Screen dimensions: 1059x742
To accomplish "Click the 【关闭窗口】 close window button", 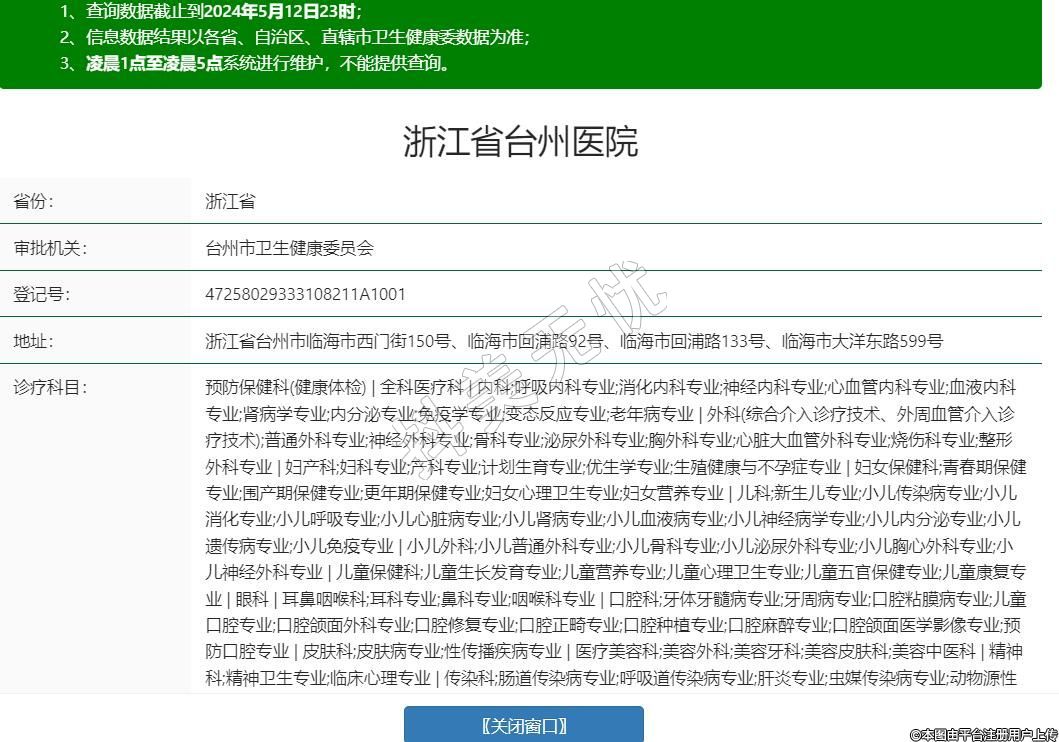I will [x=523, y=725].
